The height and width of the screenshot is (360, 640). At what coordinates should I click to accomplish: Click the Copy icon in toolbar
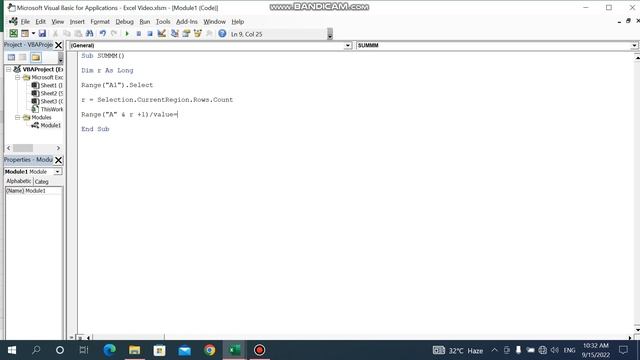(x=67, y=33)
